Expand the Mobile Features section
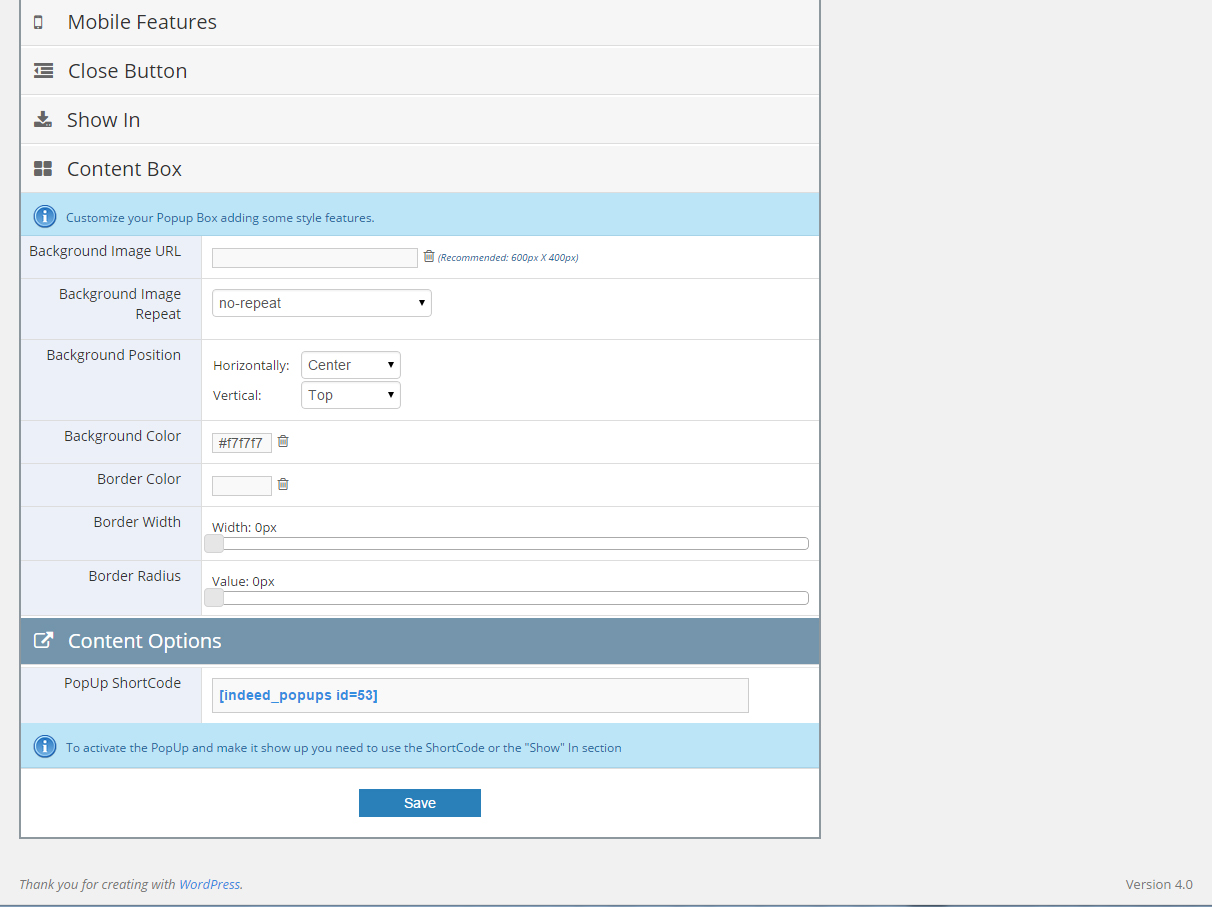The width and height of the screenshot is (1212, 907). [x=142, y=22]
